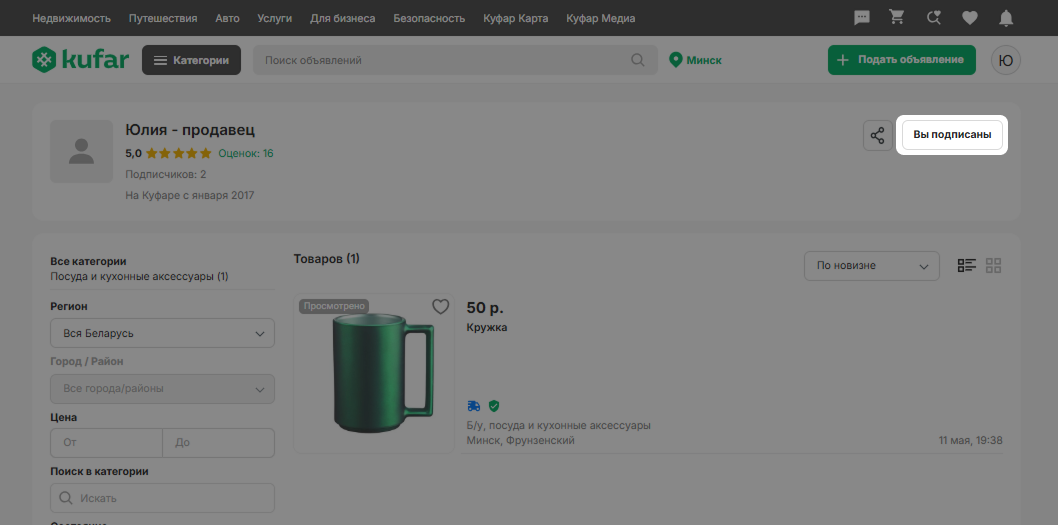Screen dimensions: 1058x525
Task: Open the Категории menu button
Action: tap(191, 60)
